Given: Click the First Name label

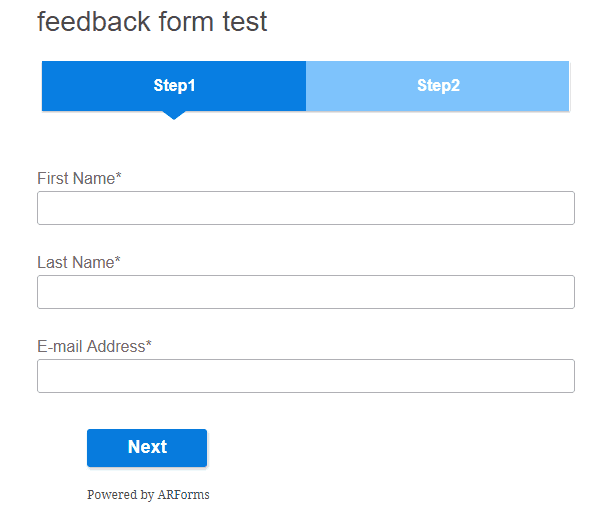Looking at the screenshot, I should pos(76,178).
